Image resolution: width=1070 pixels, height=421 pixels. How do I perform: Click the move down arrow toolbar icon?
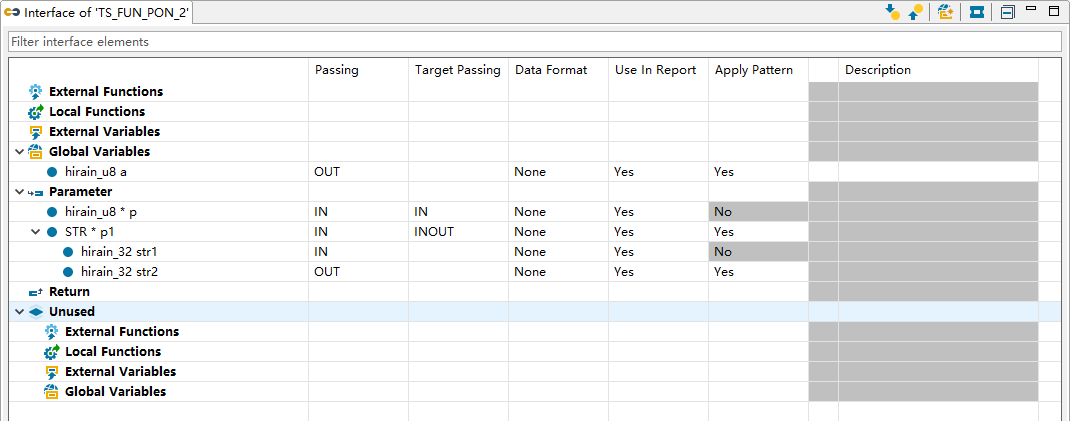pyautogui.click(x=893, y=12)
